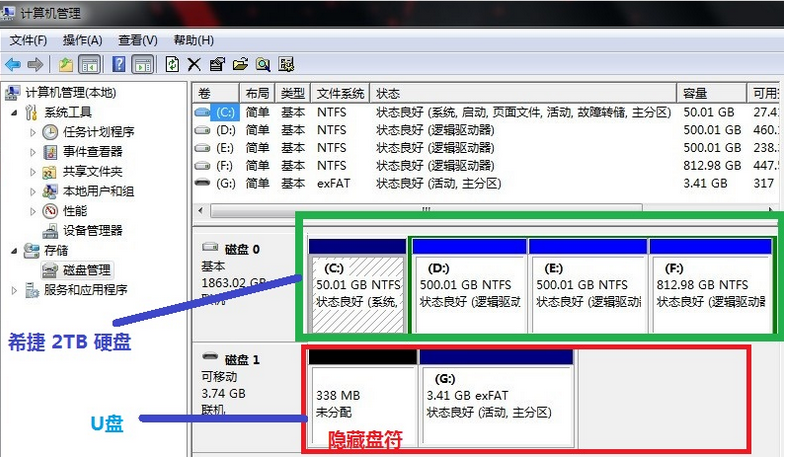
Task: Expand the 事件查看器 node arrow
Action: [x=33, y=152]
